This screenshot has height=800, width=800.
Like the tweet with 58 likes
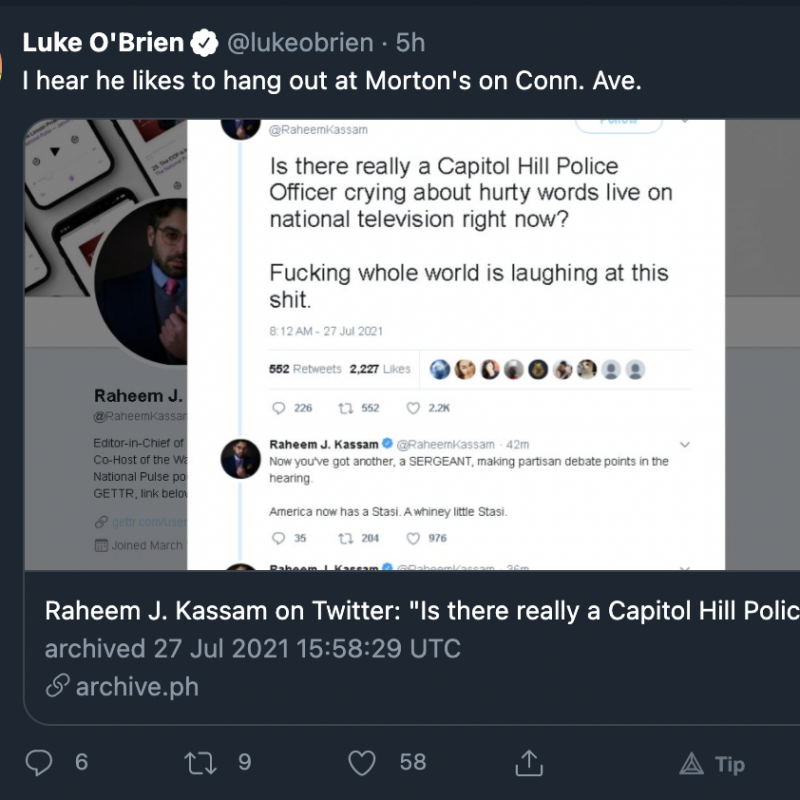(362, 763)
